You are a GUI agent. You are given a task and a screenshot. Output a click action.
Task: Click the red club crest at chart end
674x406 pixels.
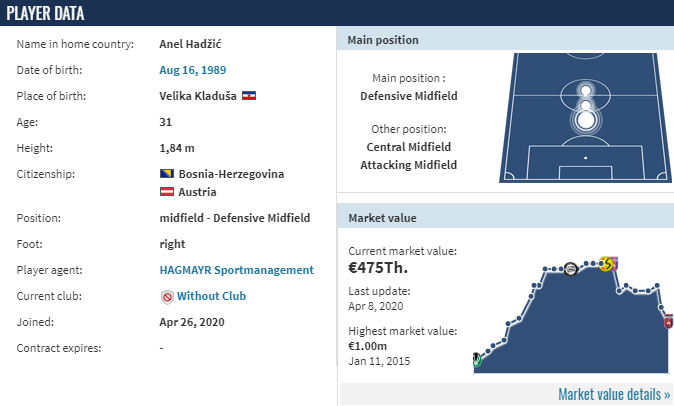click(668, 321)
